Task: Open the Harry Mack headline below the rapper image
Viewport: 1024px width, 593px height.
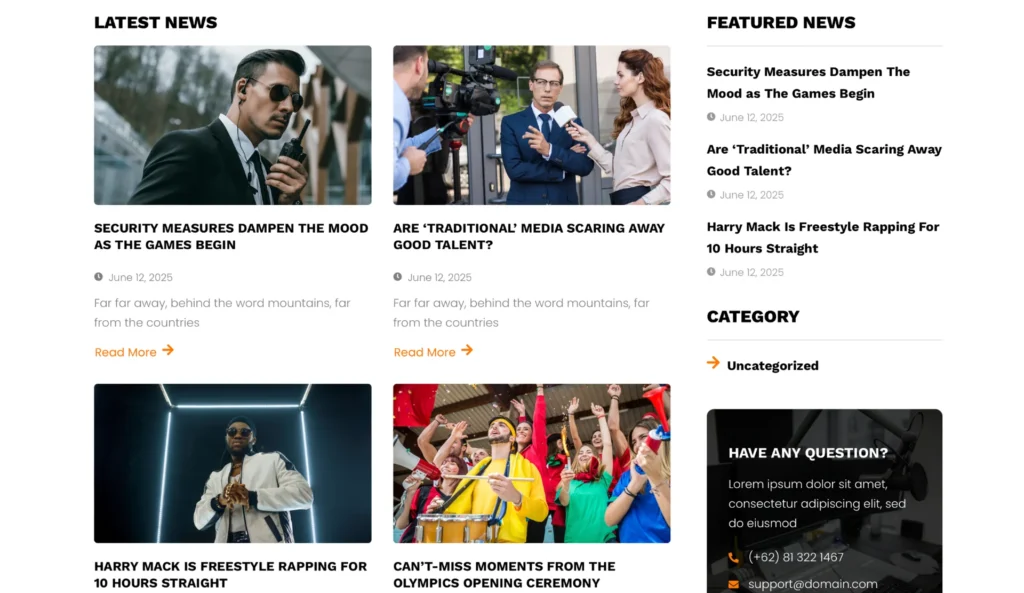Action: [230, 574]
